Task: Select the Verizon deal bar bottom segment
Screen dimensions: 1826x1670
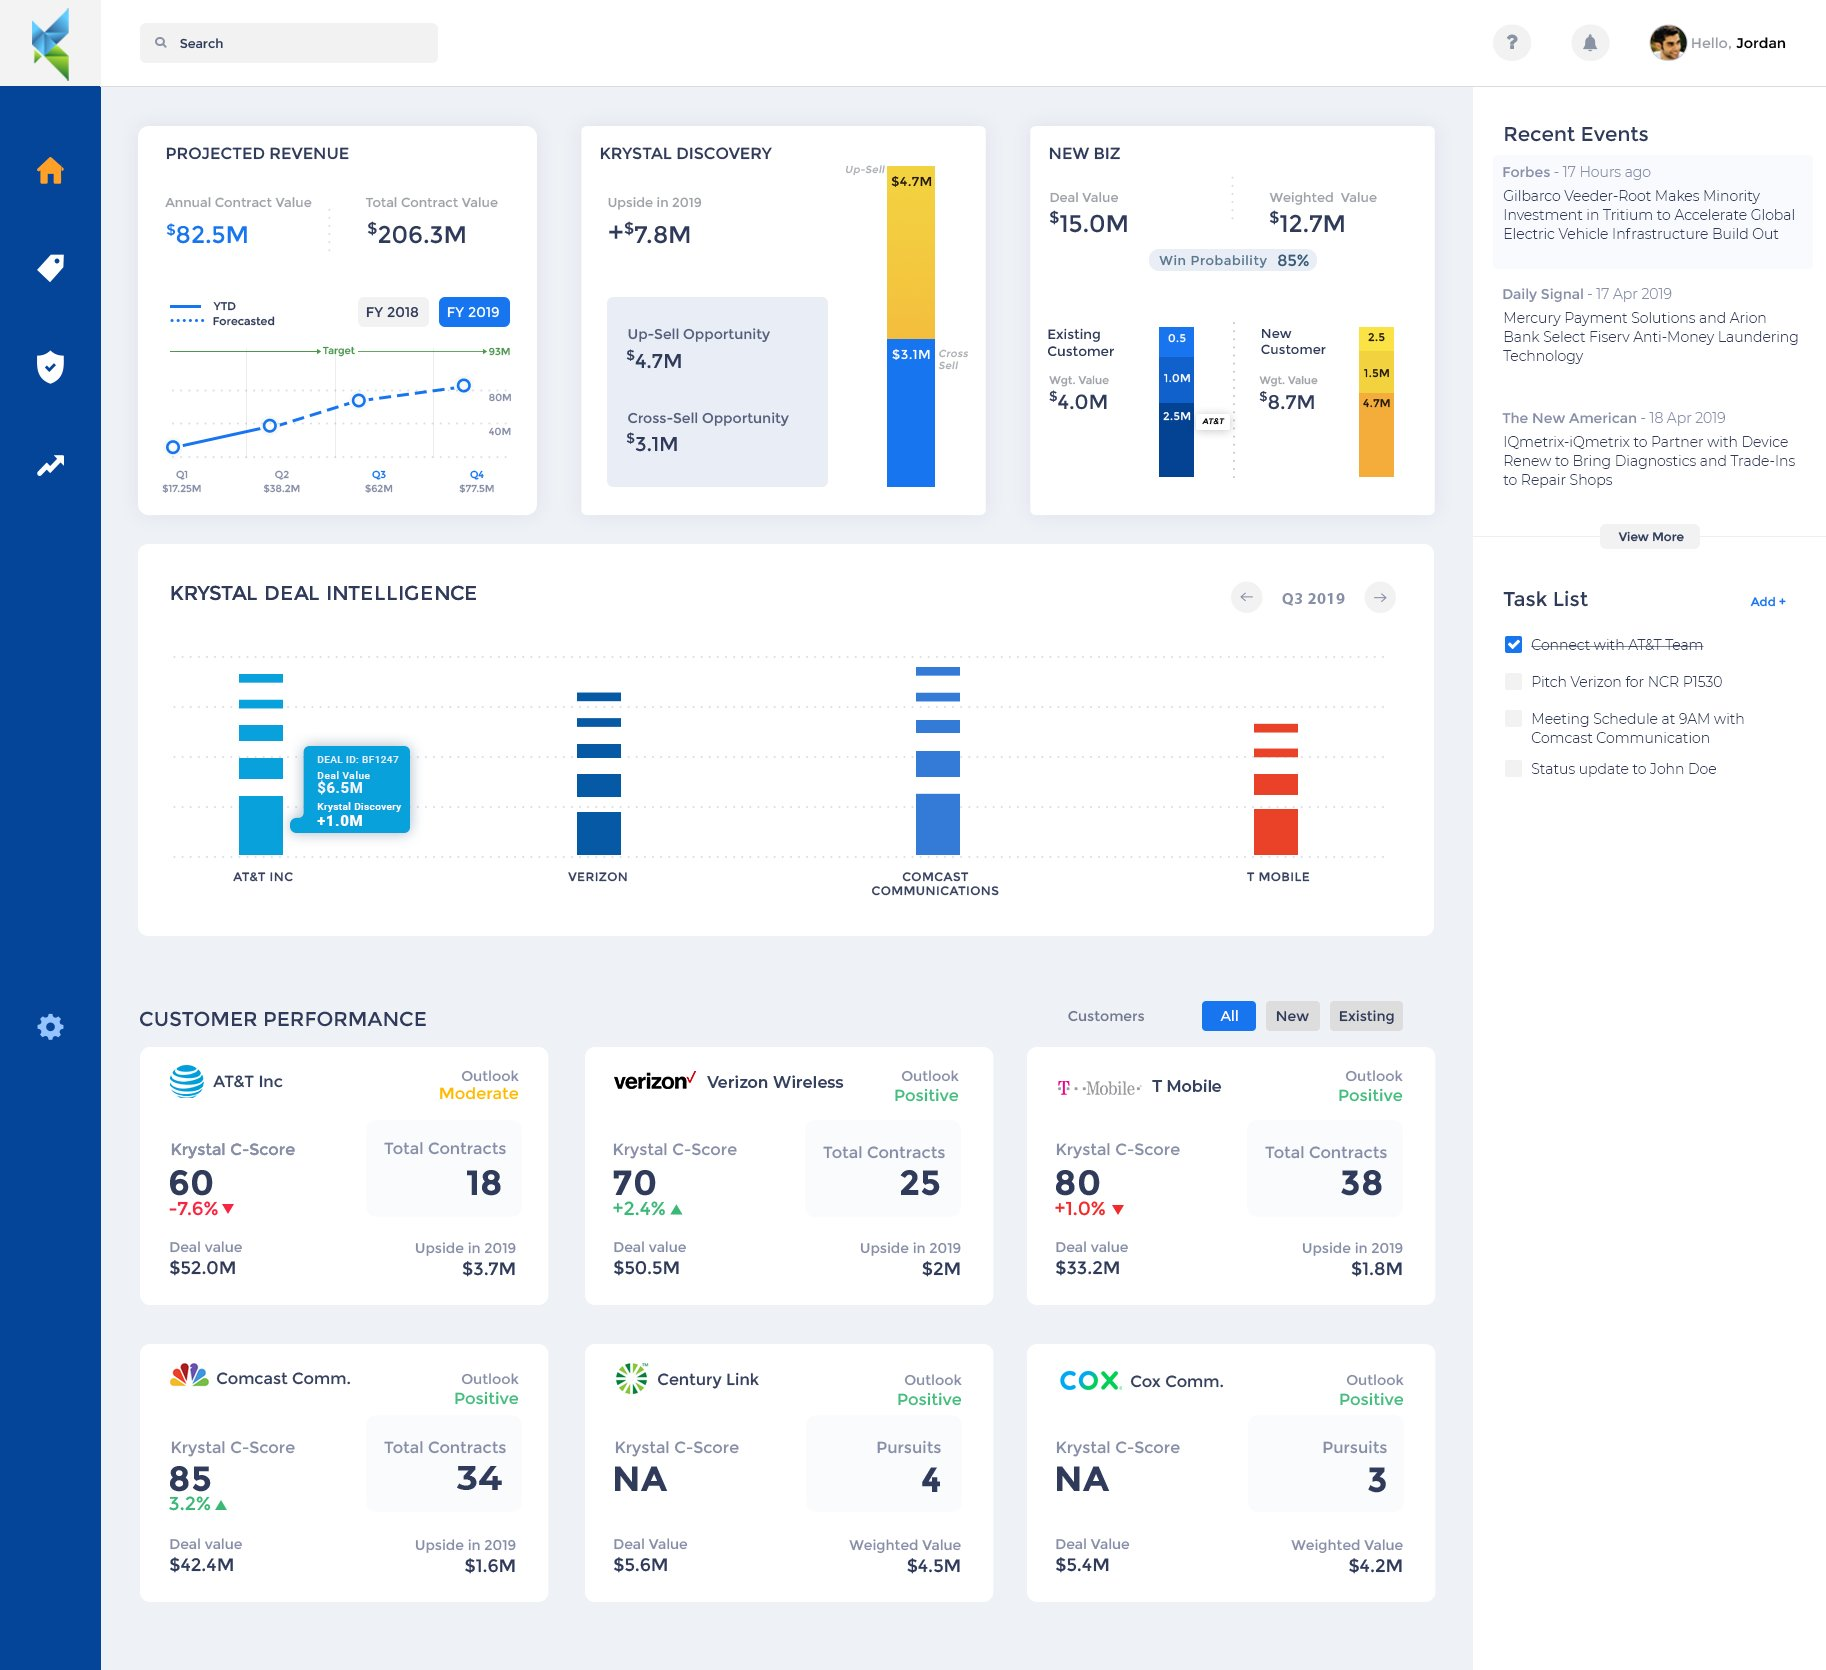Action: pos(599,833)
